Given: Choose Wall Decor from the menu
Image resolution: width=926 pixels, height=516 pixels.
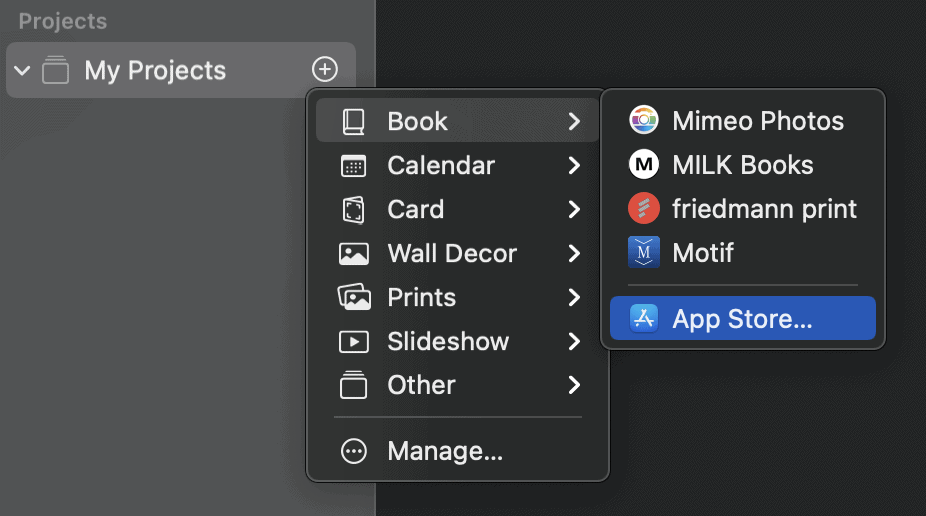Looking at the screenshot, I should coord(458,253).
